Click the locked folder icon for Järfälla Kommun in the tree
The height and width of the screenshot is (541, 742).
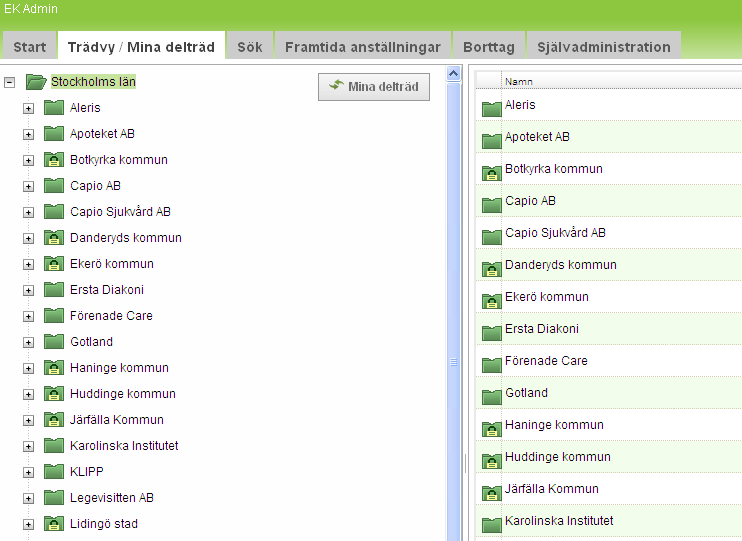[53, 420]
